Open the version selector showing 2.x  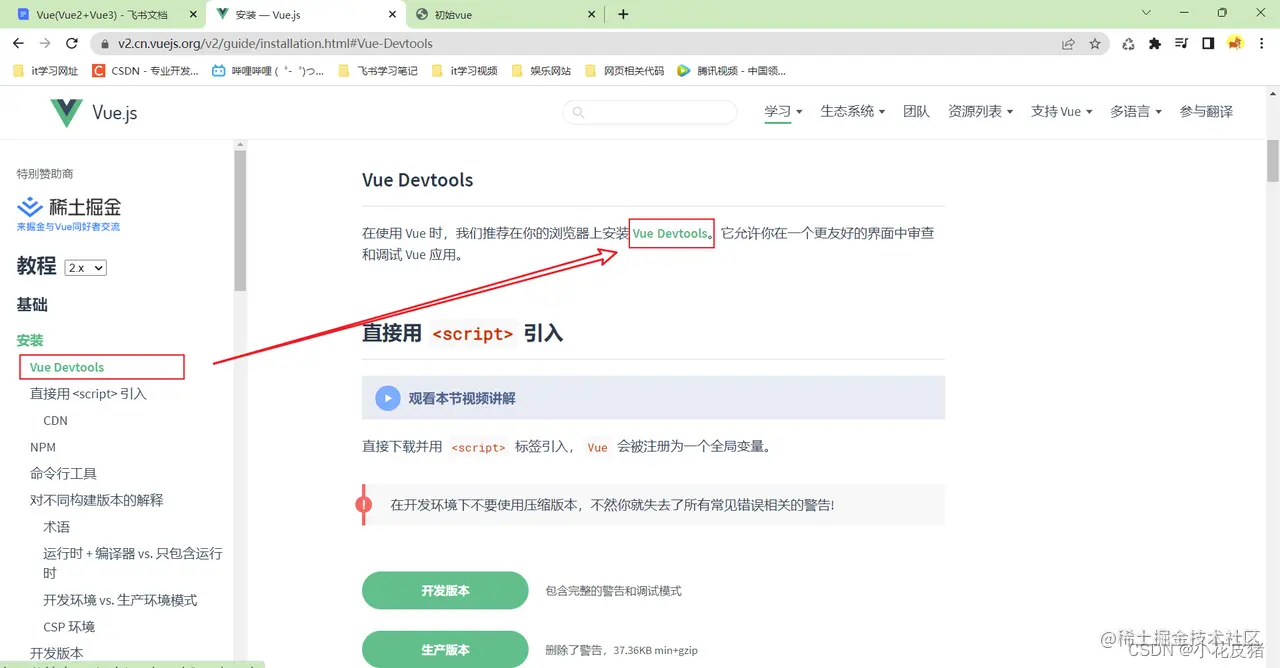click(x=83, y=267)
